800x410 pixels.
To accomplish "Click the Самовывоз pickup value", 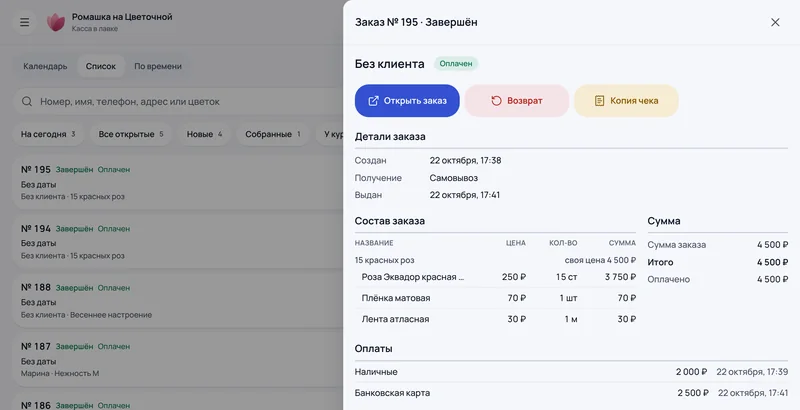I will (x=454, y=178).
